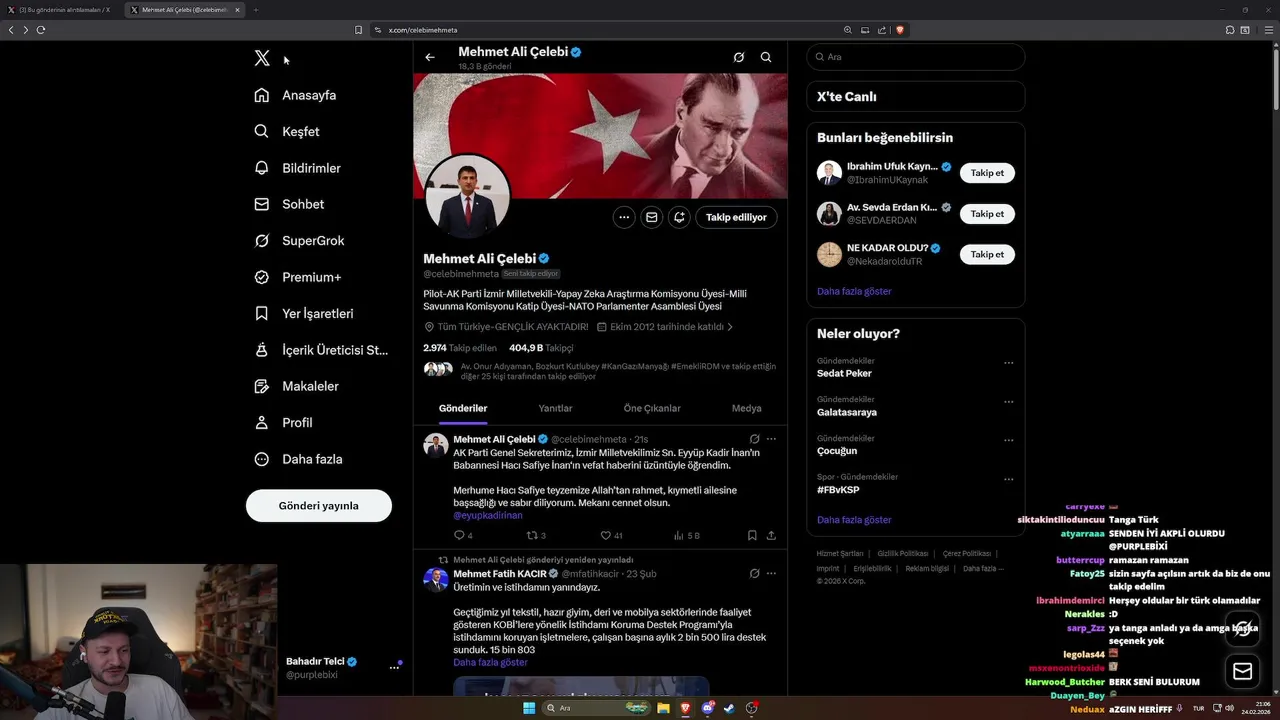Image resolution: width=1280 pixels, height=720 pixels.
Task: Open Sedat Peker trend options
Action: [1008, 363]
